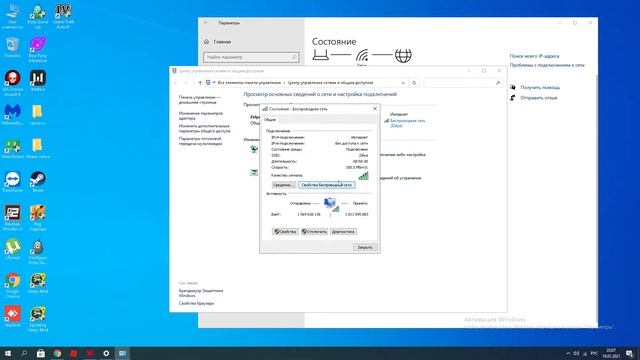Click the Windows Start button
This screenshot has height=360, width=640.
(8, 353)
